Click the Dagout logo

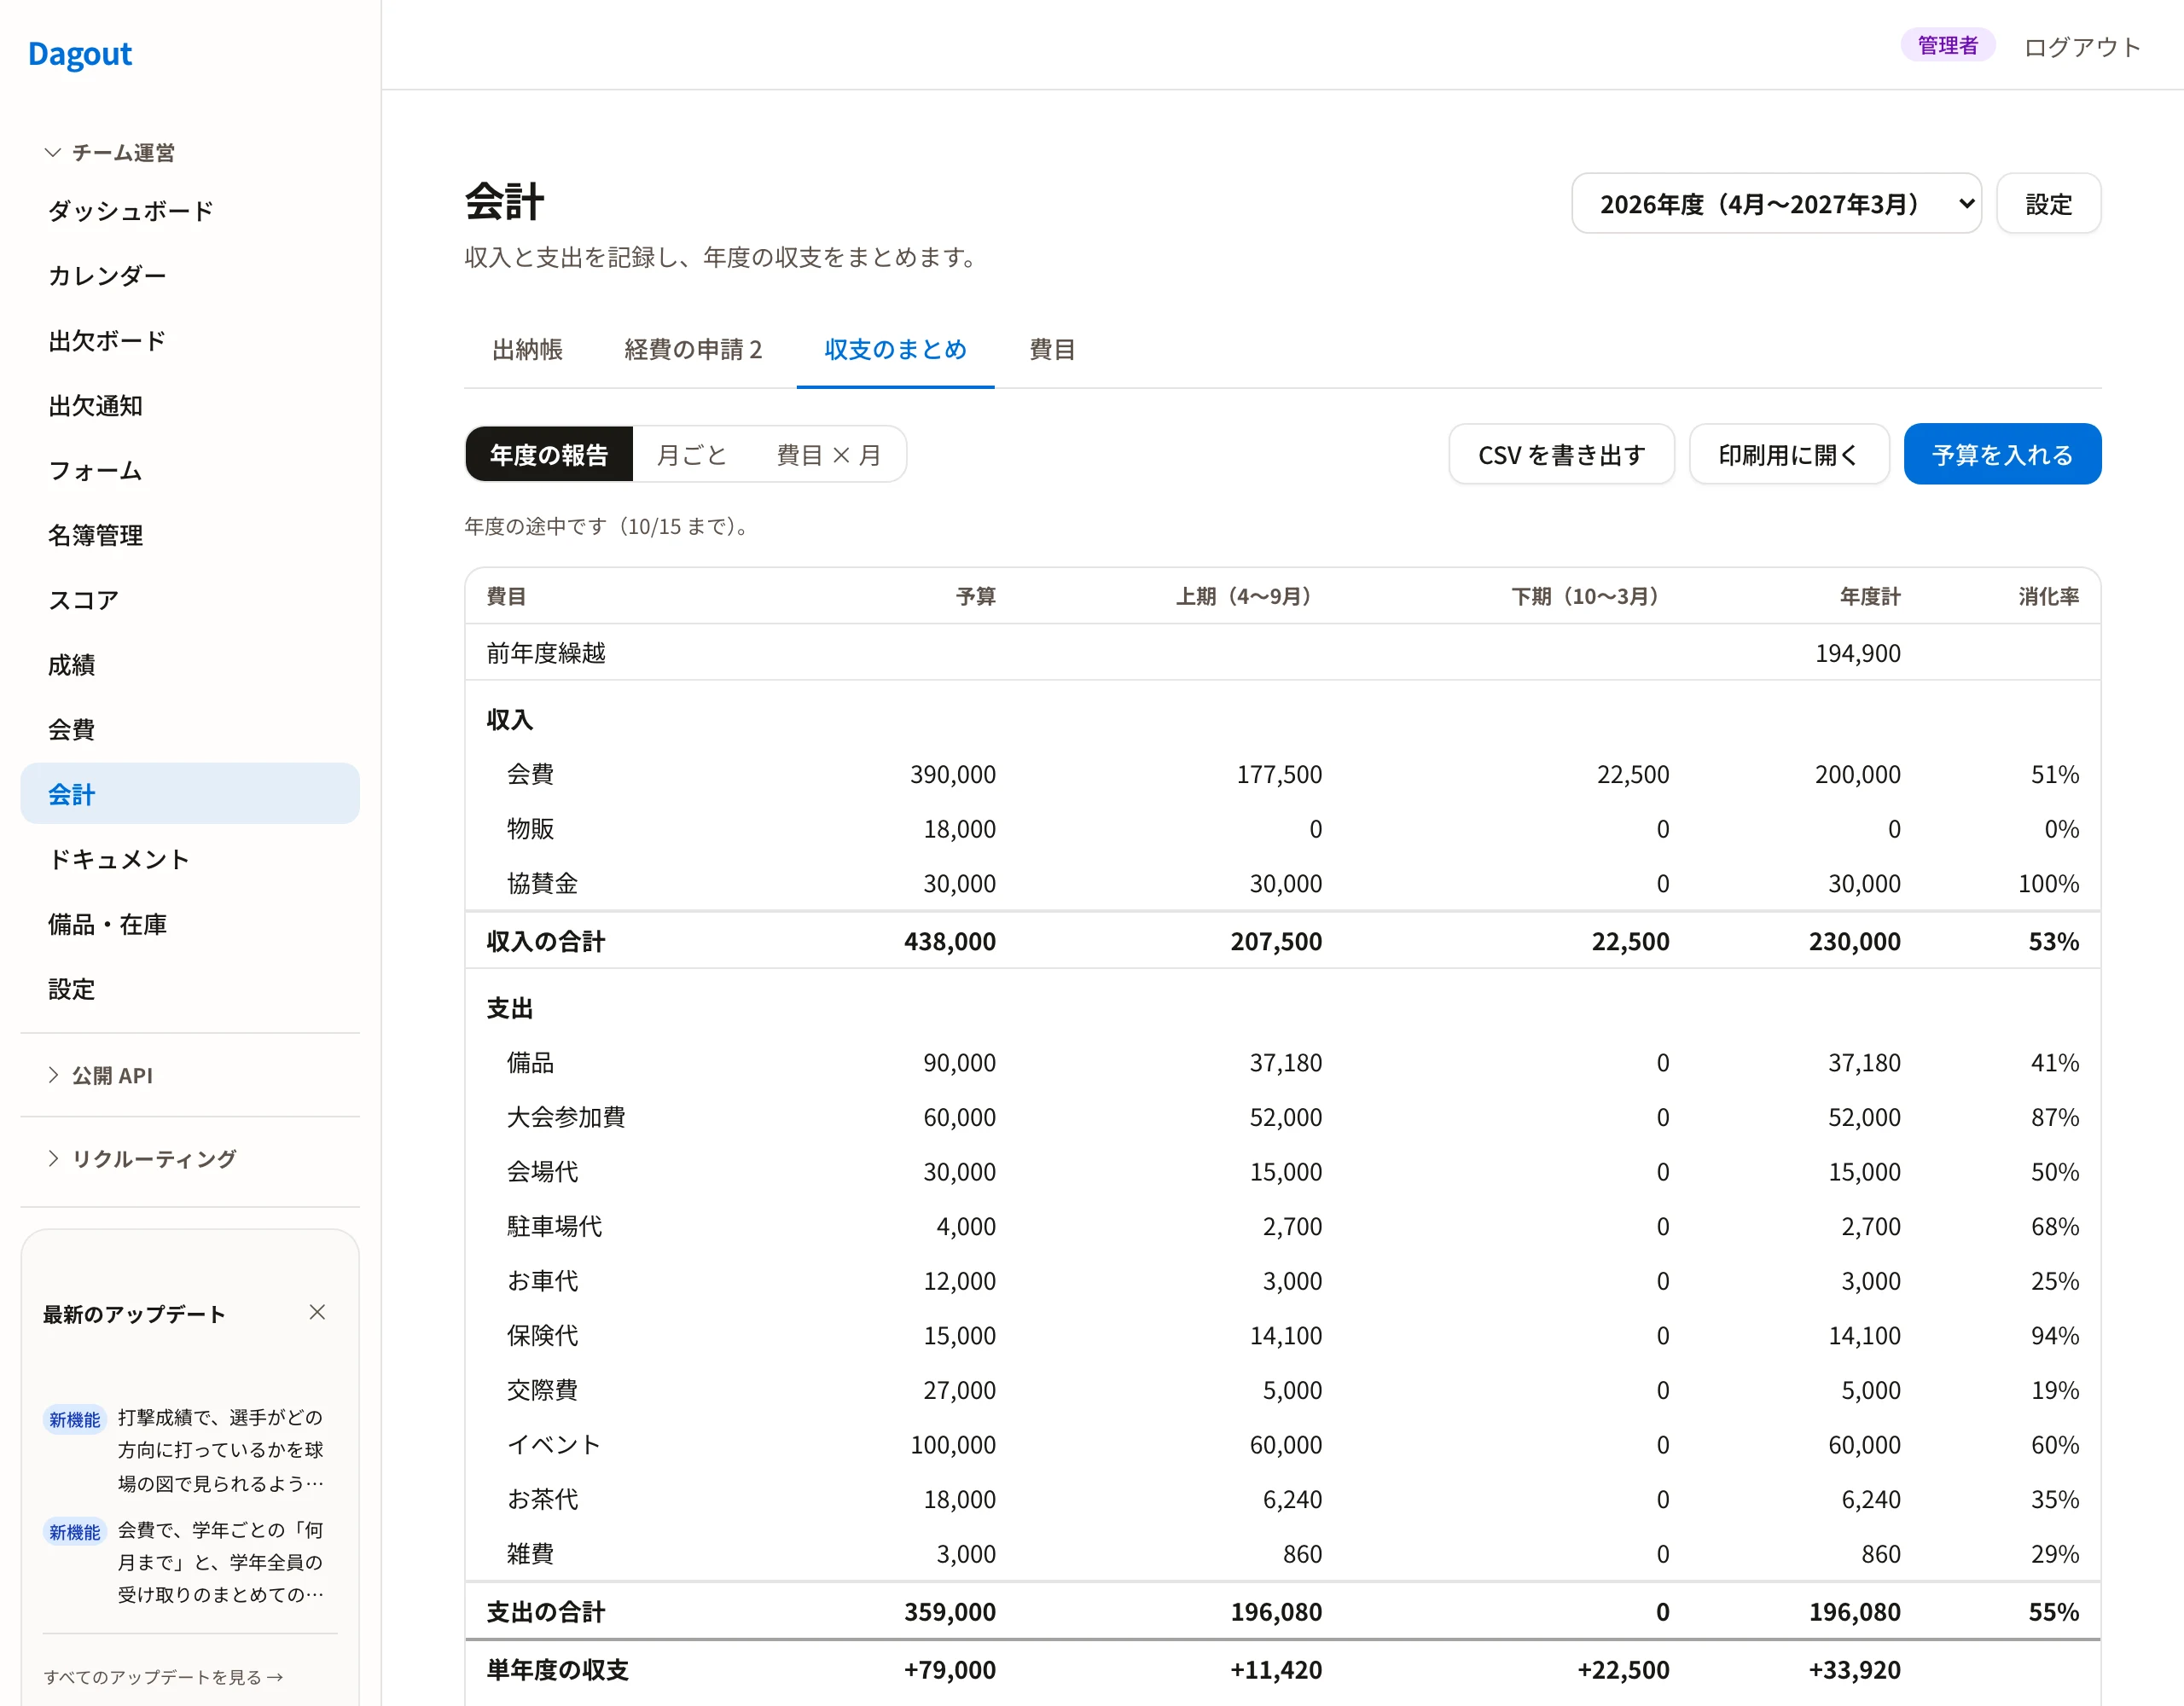coord(80,53)
